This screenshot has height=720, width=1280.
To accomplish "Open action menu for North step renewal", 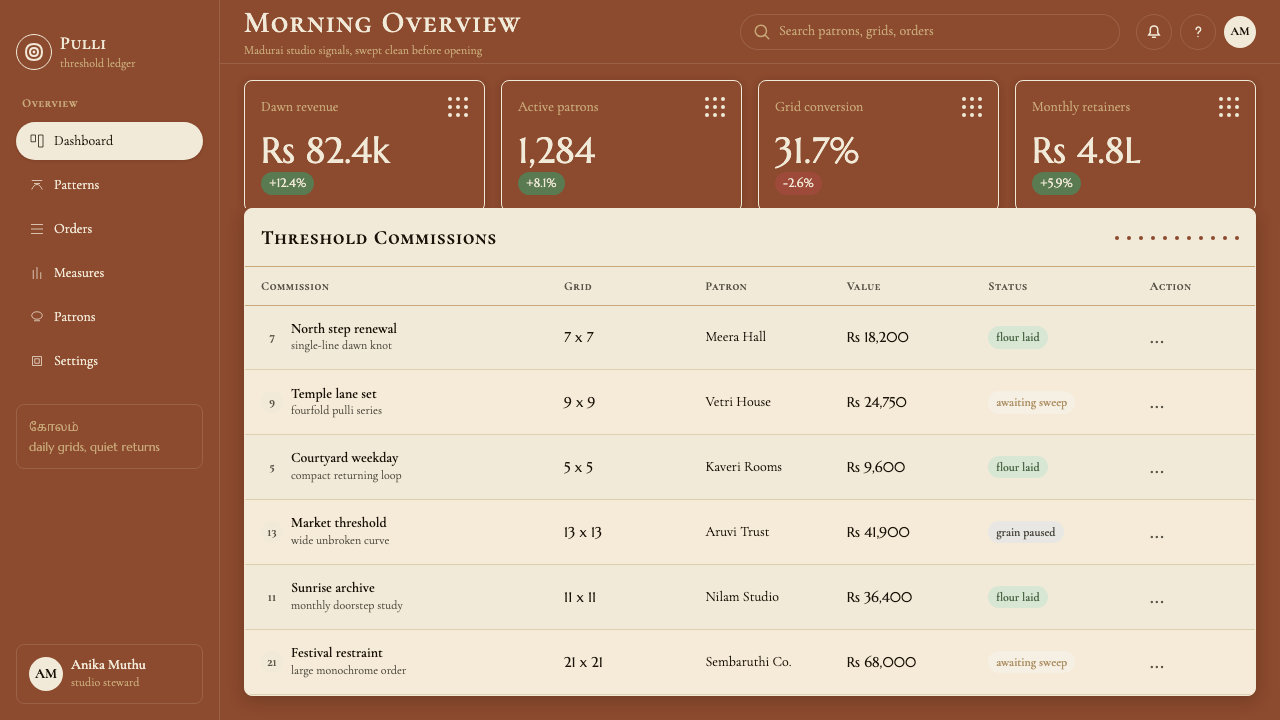I will point(1157,339).
